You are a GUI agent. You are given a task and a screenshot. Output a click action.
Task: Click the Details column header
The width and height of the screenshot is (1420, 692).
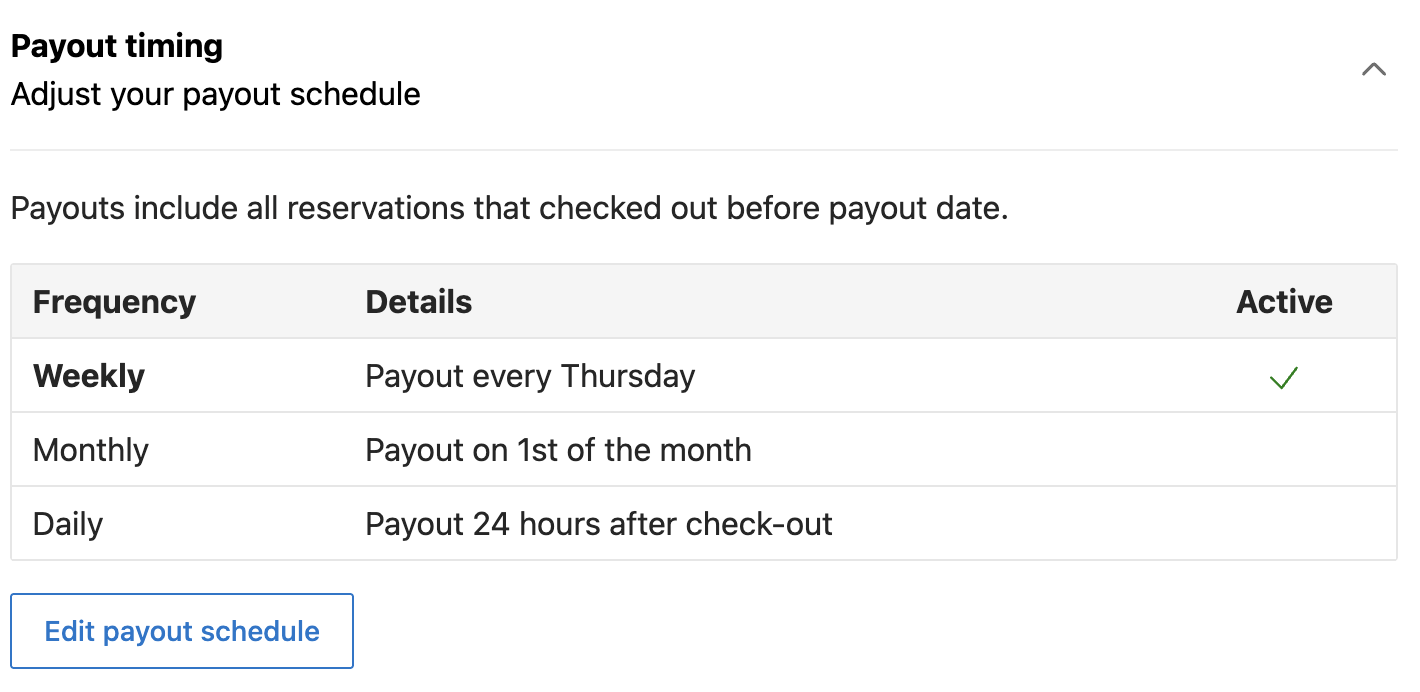(419, 302)
